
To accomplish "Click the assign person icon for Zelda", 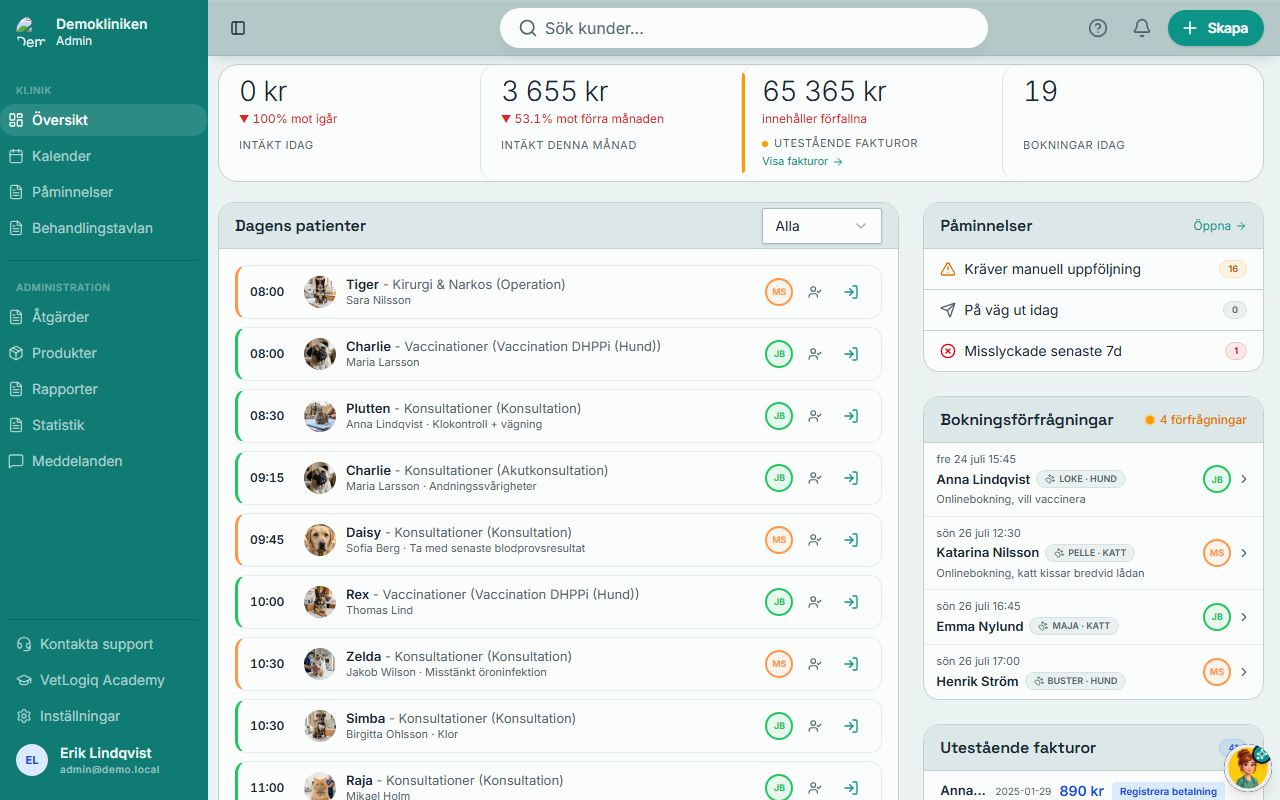I will click(x=815, y=664).
